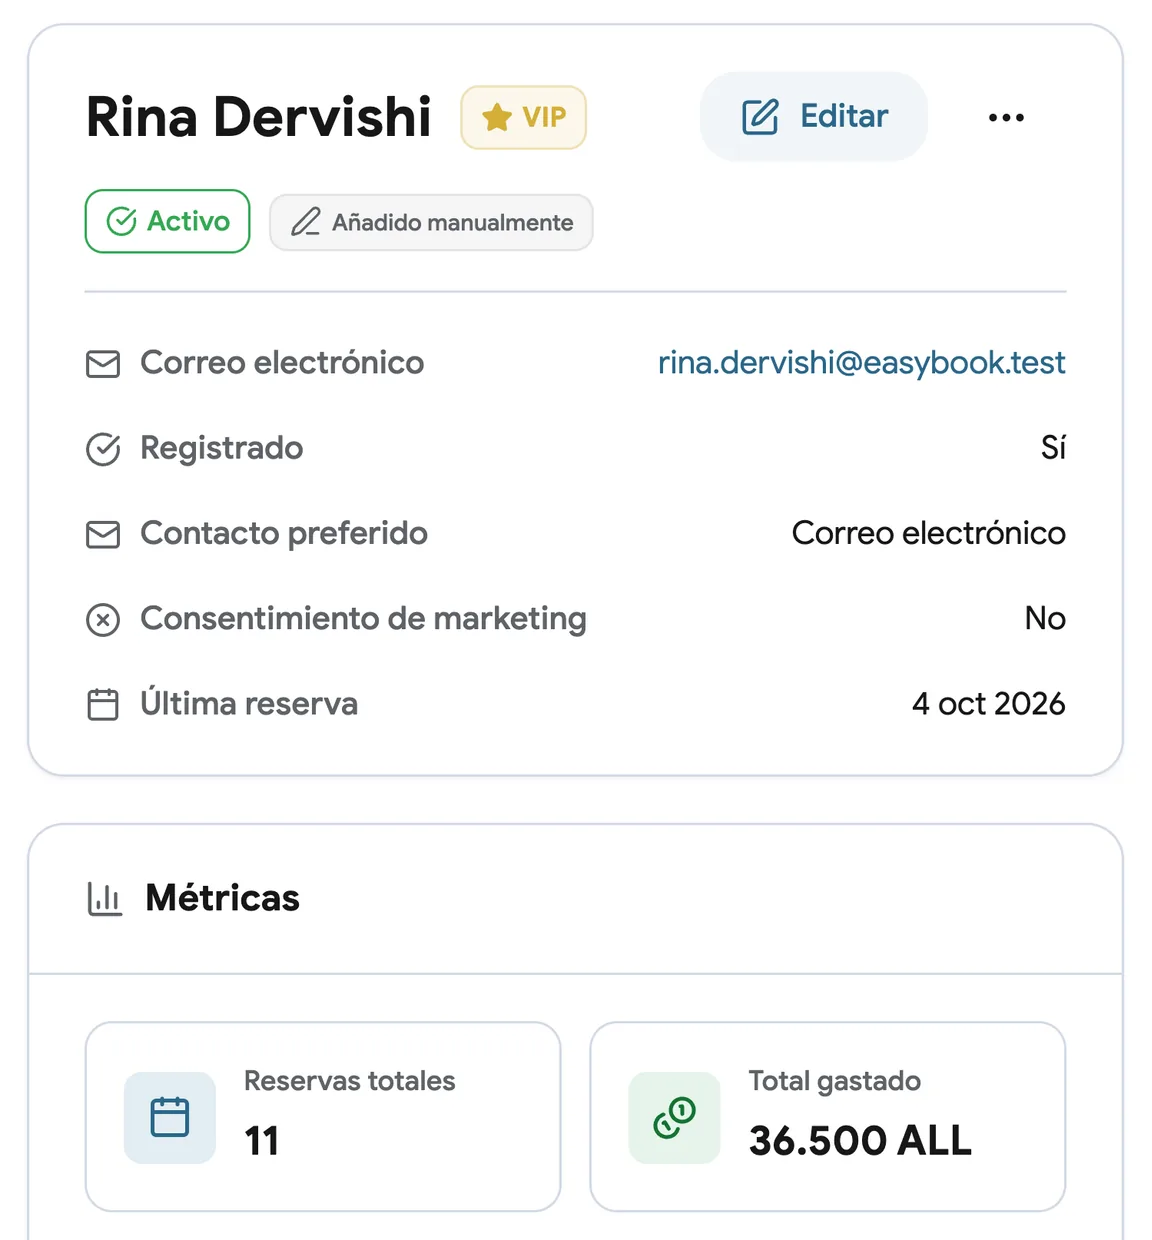Click the No value for marketing consent
This screenshot has width=1152, height=1240.
1045,618
